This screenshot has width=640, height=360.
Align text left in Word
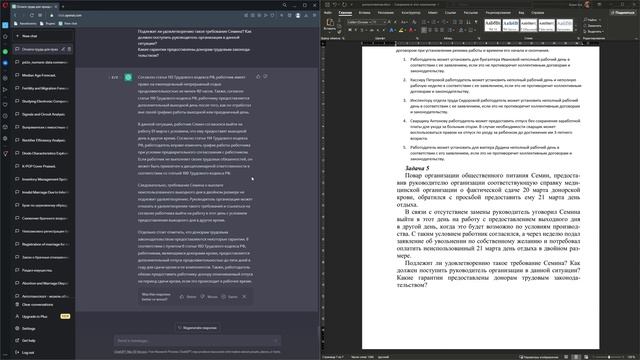click(423, 30)
